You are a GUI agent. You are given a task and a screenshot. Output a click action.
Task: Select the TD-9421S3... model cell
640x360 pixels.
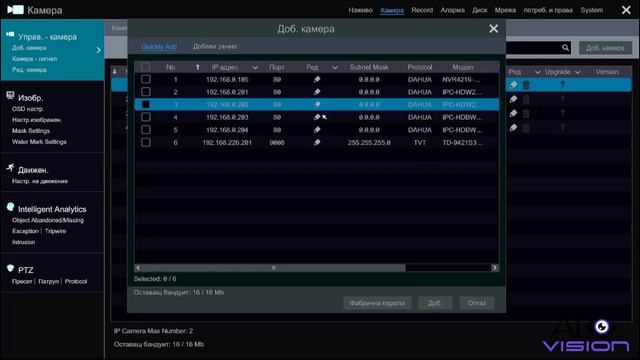(462, 143)
